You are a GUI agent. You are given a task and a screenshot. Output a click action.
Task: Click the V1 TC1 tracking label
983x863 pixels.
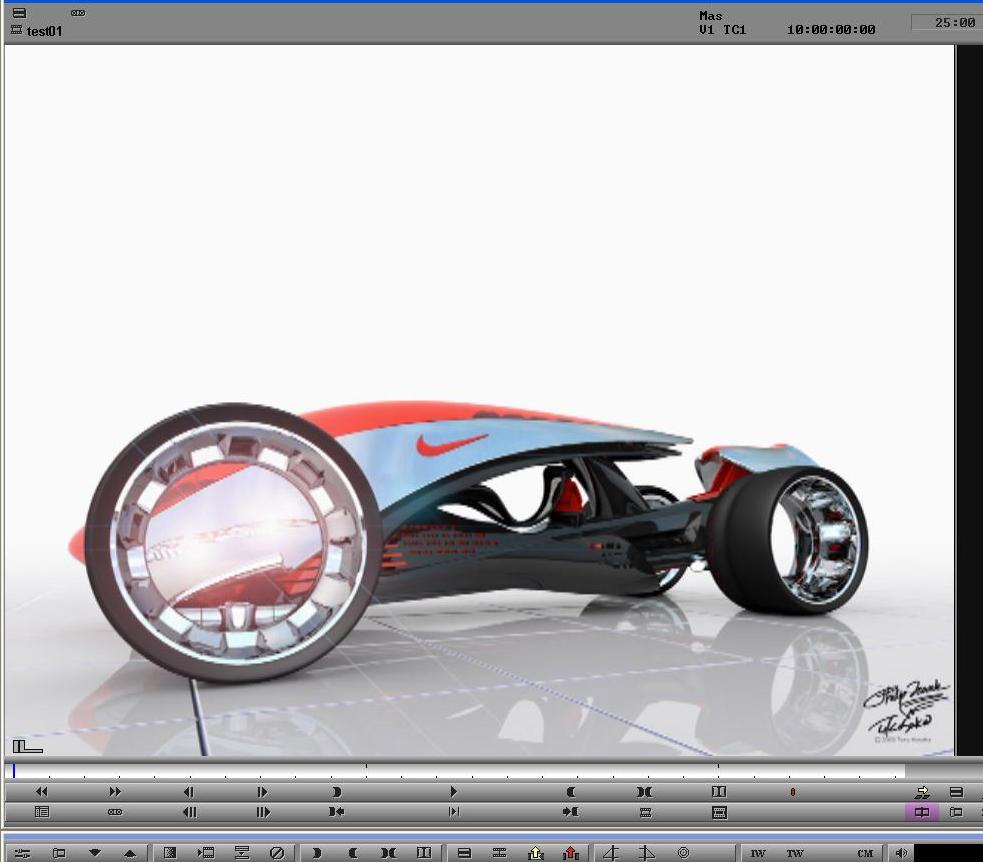pyautogui.click(x=722, y=29)
